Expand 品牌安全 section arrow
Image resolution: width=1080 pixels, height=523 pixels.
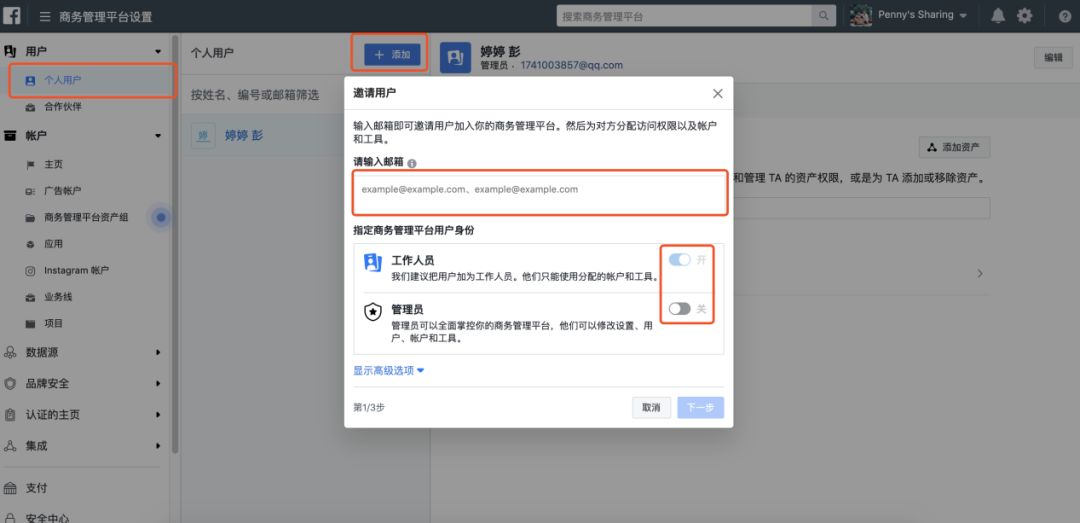158,384
